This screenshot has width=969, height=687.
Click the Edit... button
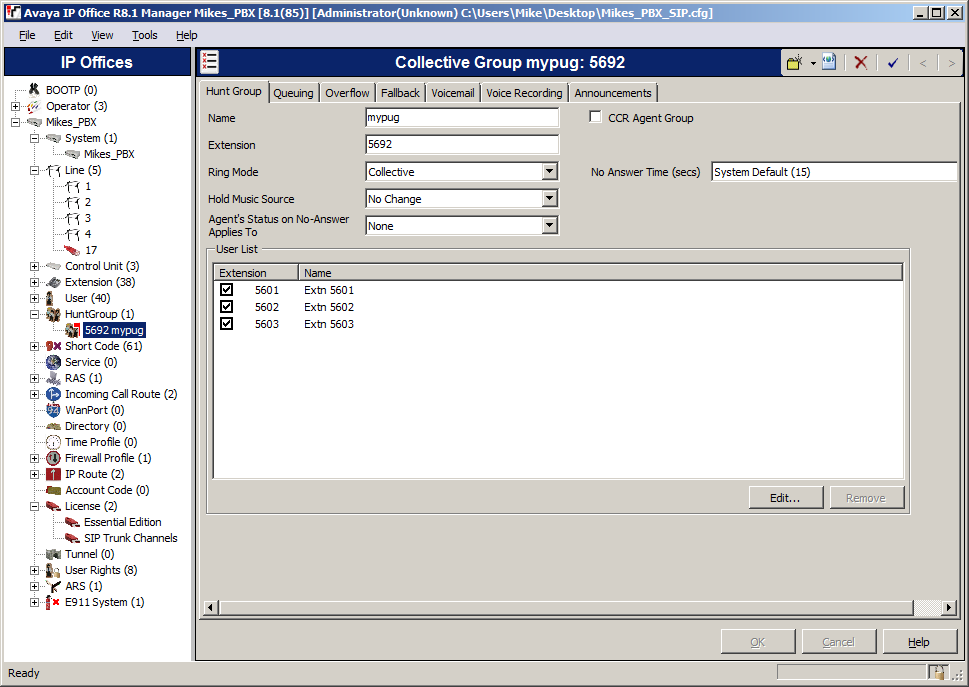[x=785, y=497]
